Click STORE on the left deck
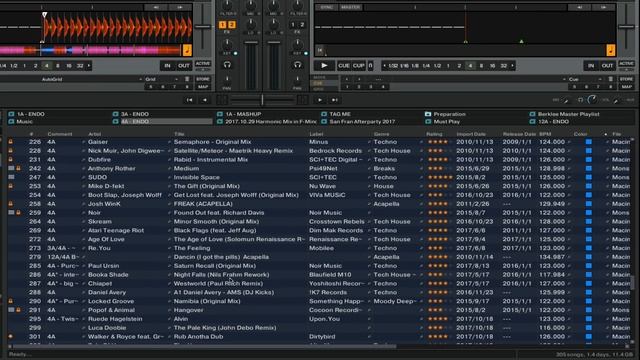This screenshot has width=640, height=360. [x=203, y=79]
